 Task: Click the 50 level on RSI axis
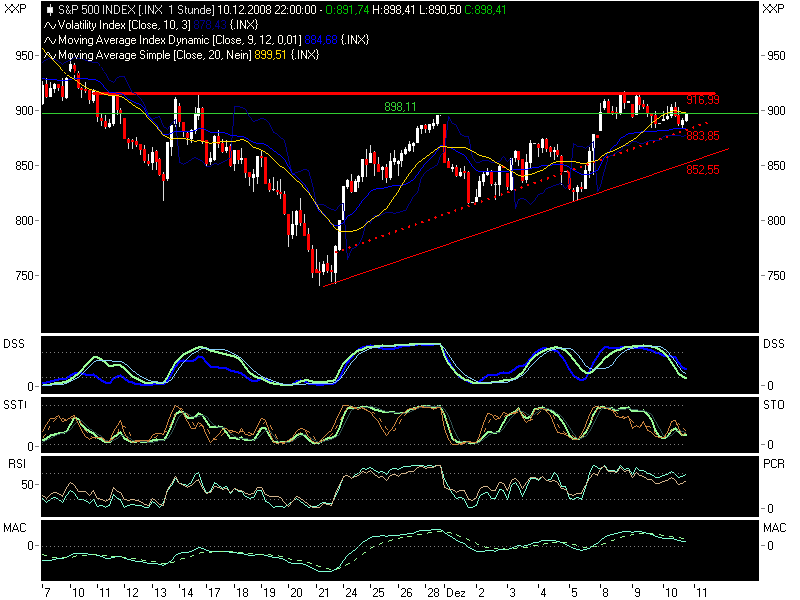28,485
